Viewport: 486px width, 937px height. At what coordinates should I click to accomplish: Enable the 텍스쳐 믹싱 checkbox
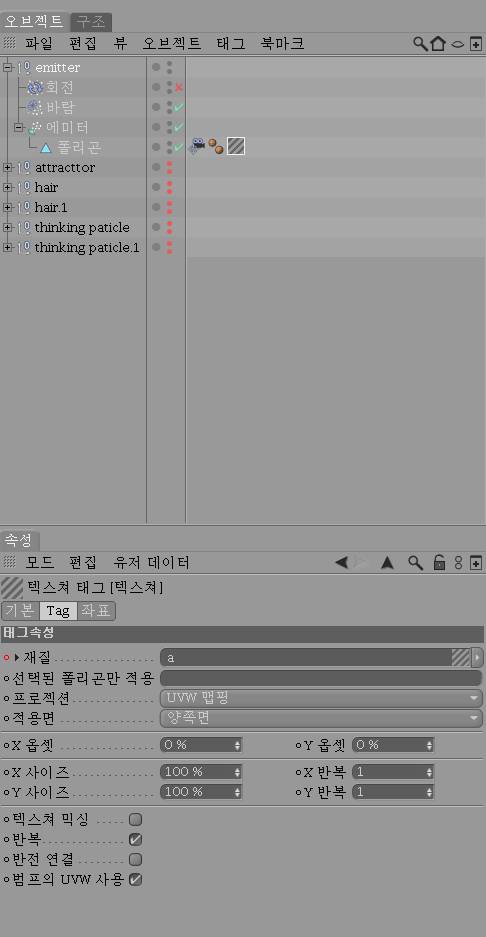pos(136,819)
